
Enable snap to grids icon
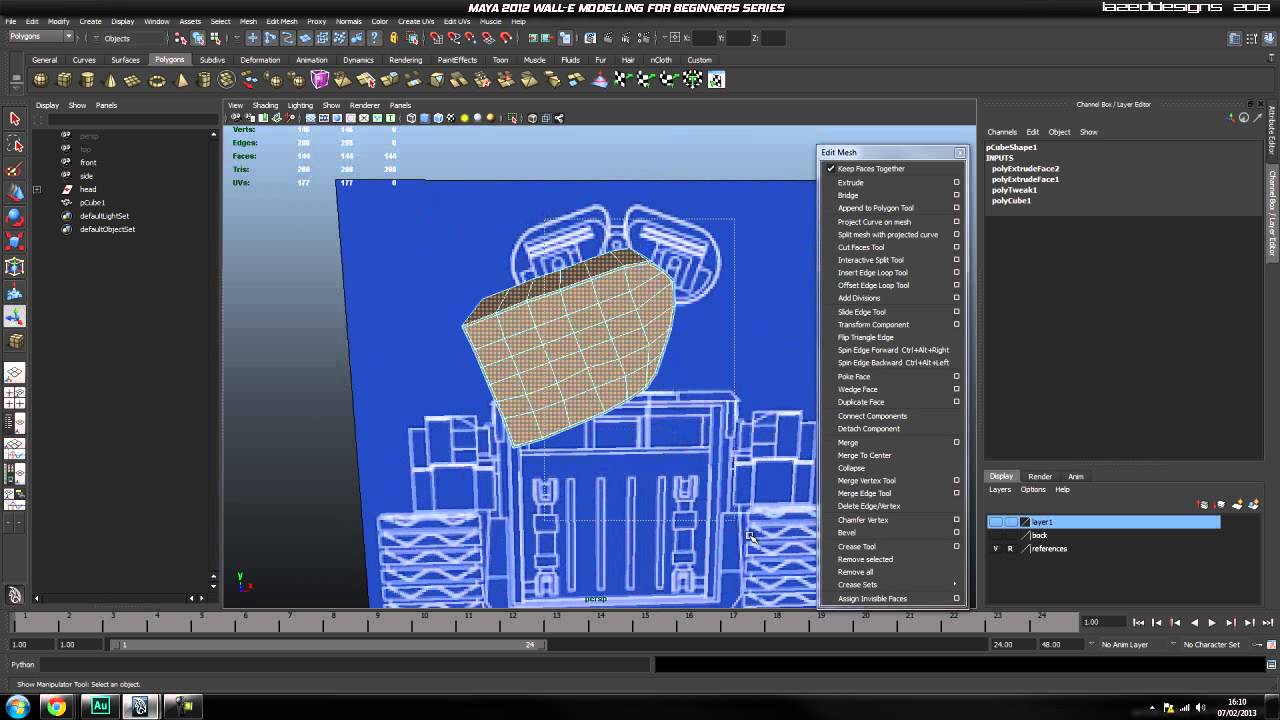pos(437,38)
